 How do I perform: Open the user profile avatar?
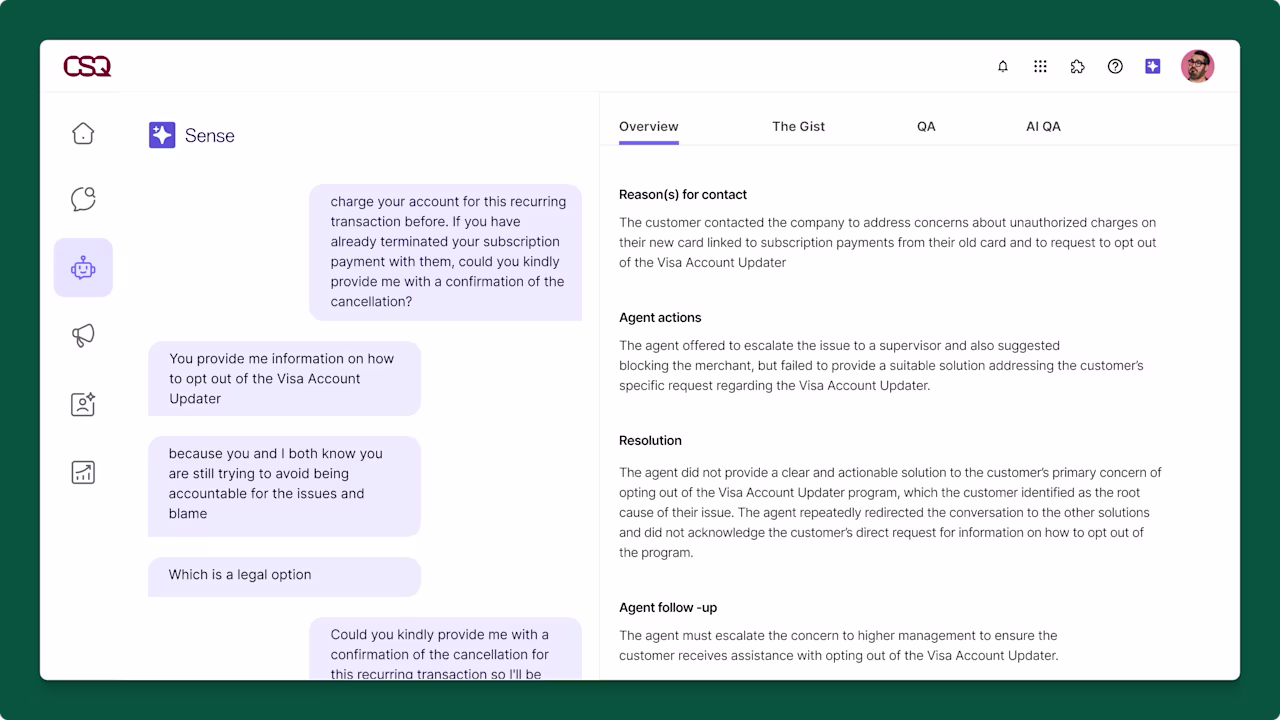1197,66
